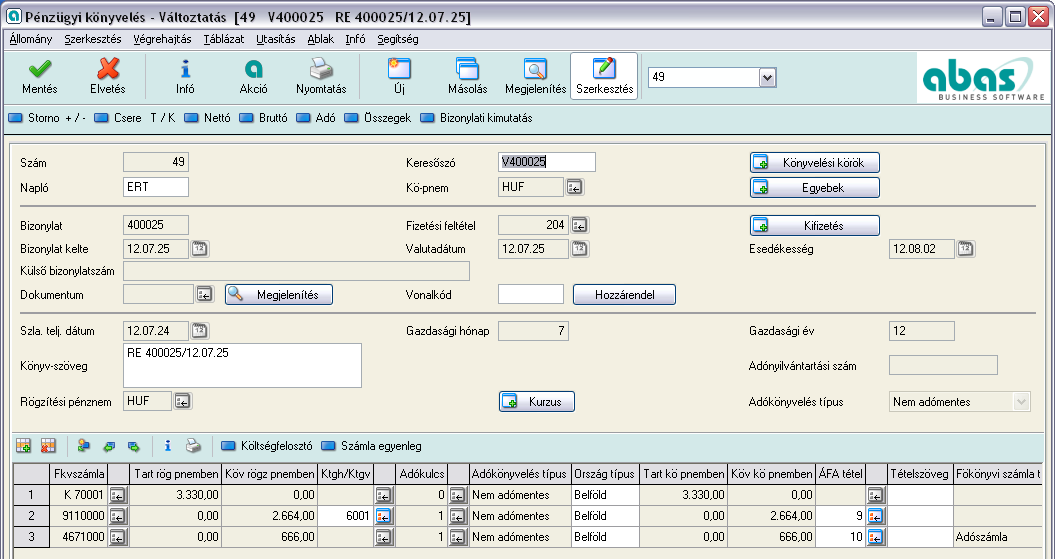Copy record with Másolás icon
Screen dimensions: 1055x559
468,69
